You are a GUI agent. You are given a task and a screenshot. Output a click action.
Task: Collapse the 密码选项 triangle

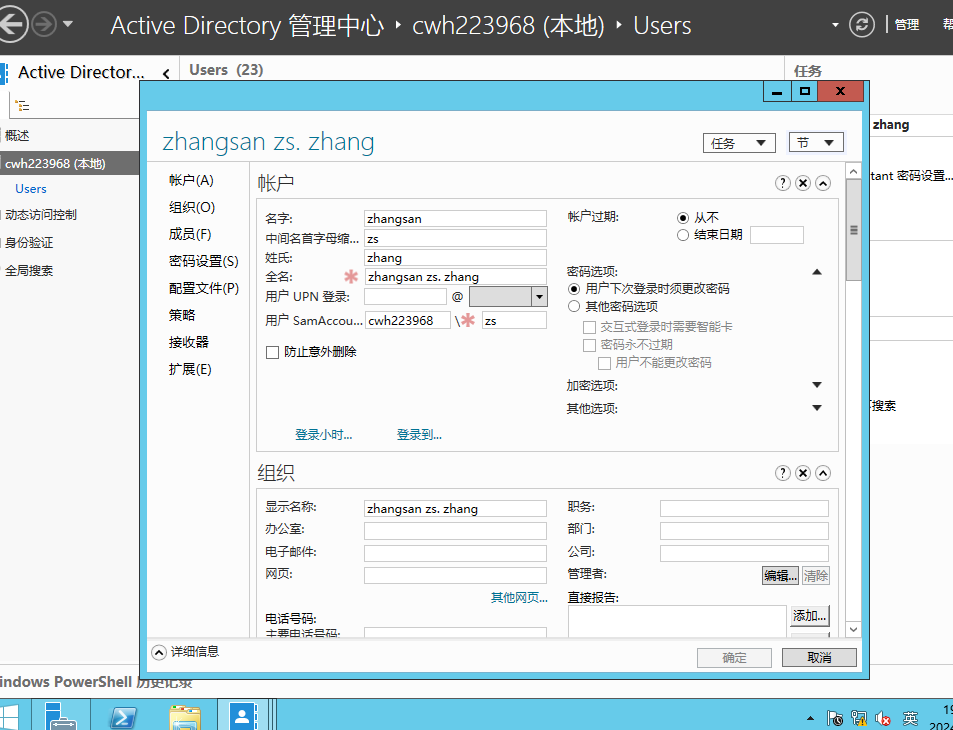(817, 272)
